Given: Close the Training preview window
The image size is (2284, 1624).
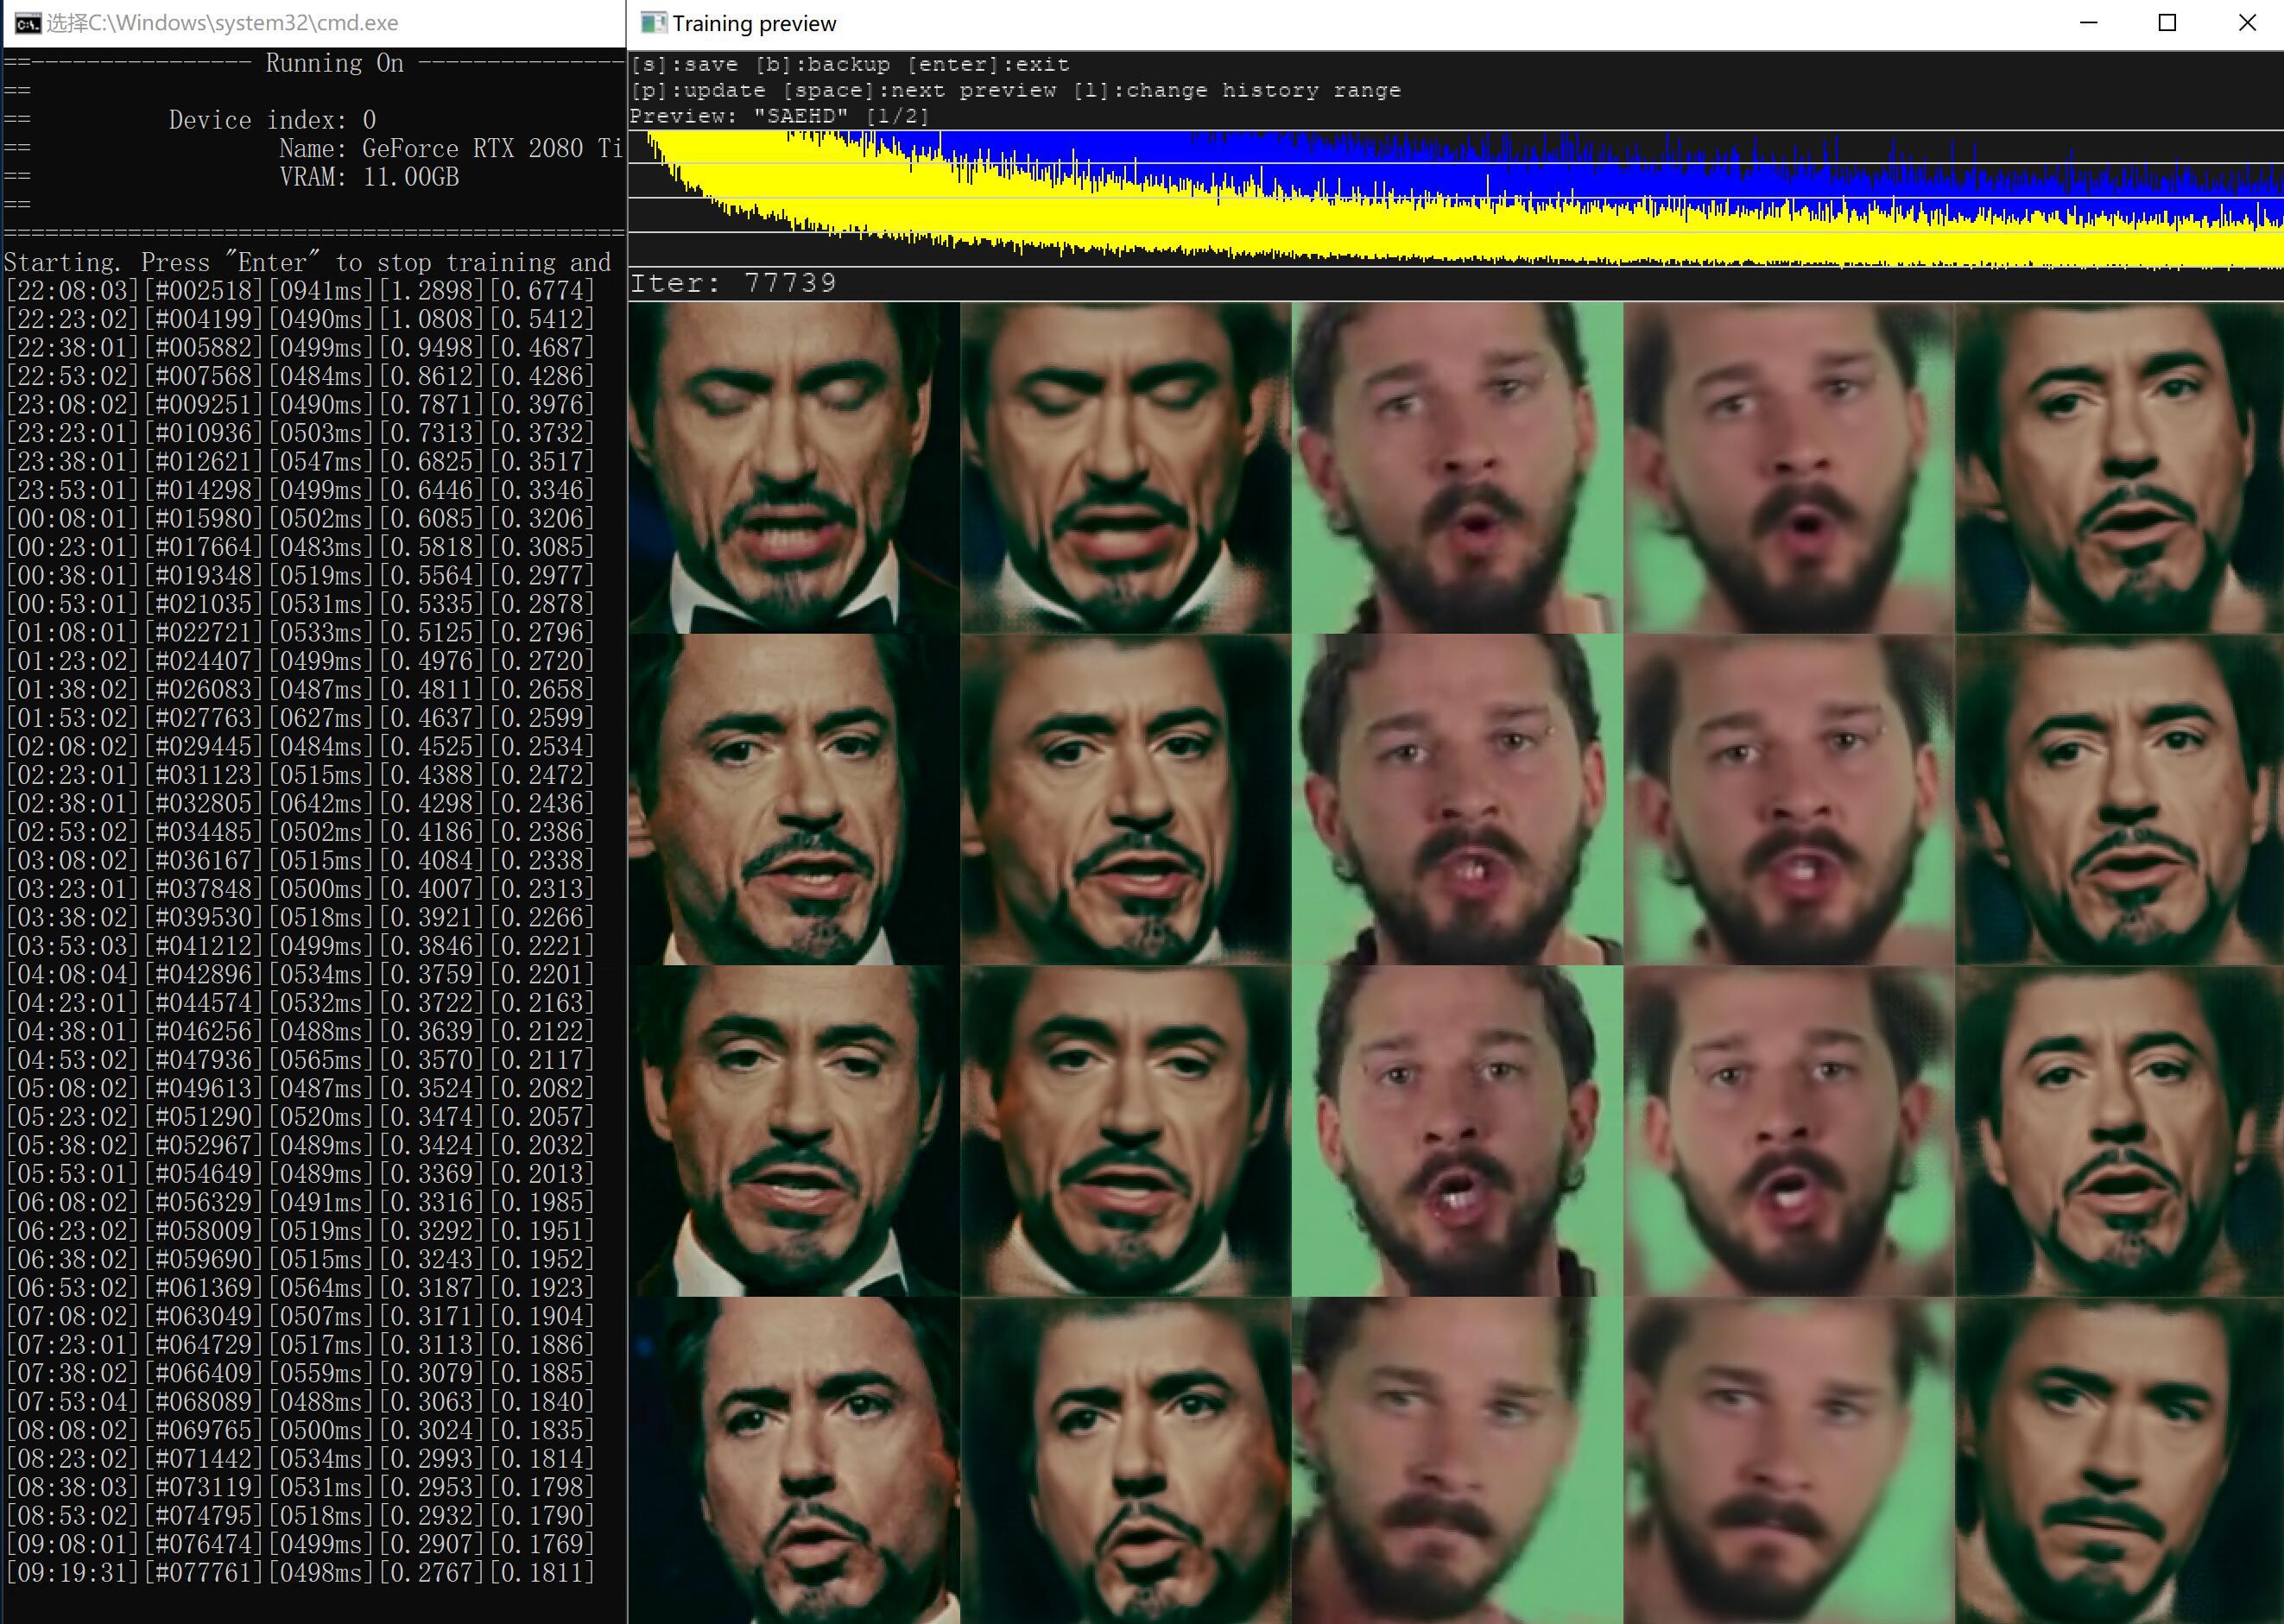Looking at the screenshot, I should pos(2246,23).
